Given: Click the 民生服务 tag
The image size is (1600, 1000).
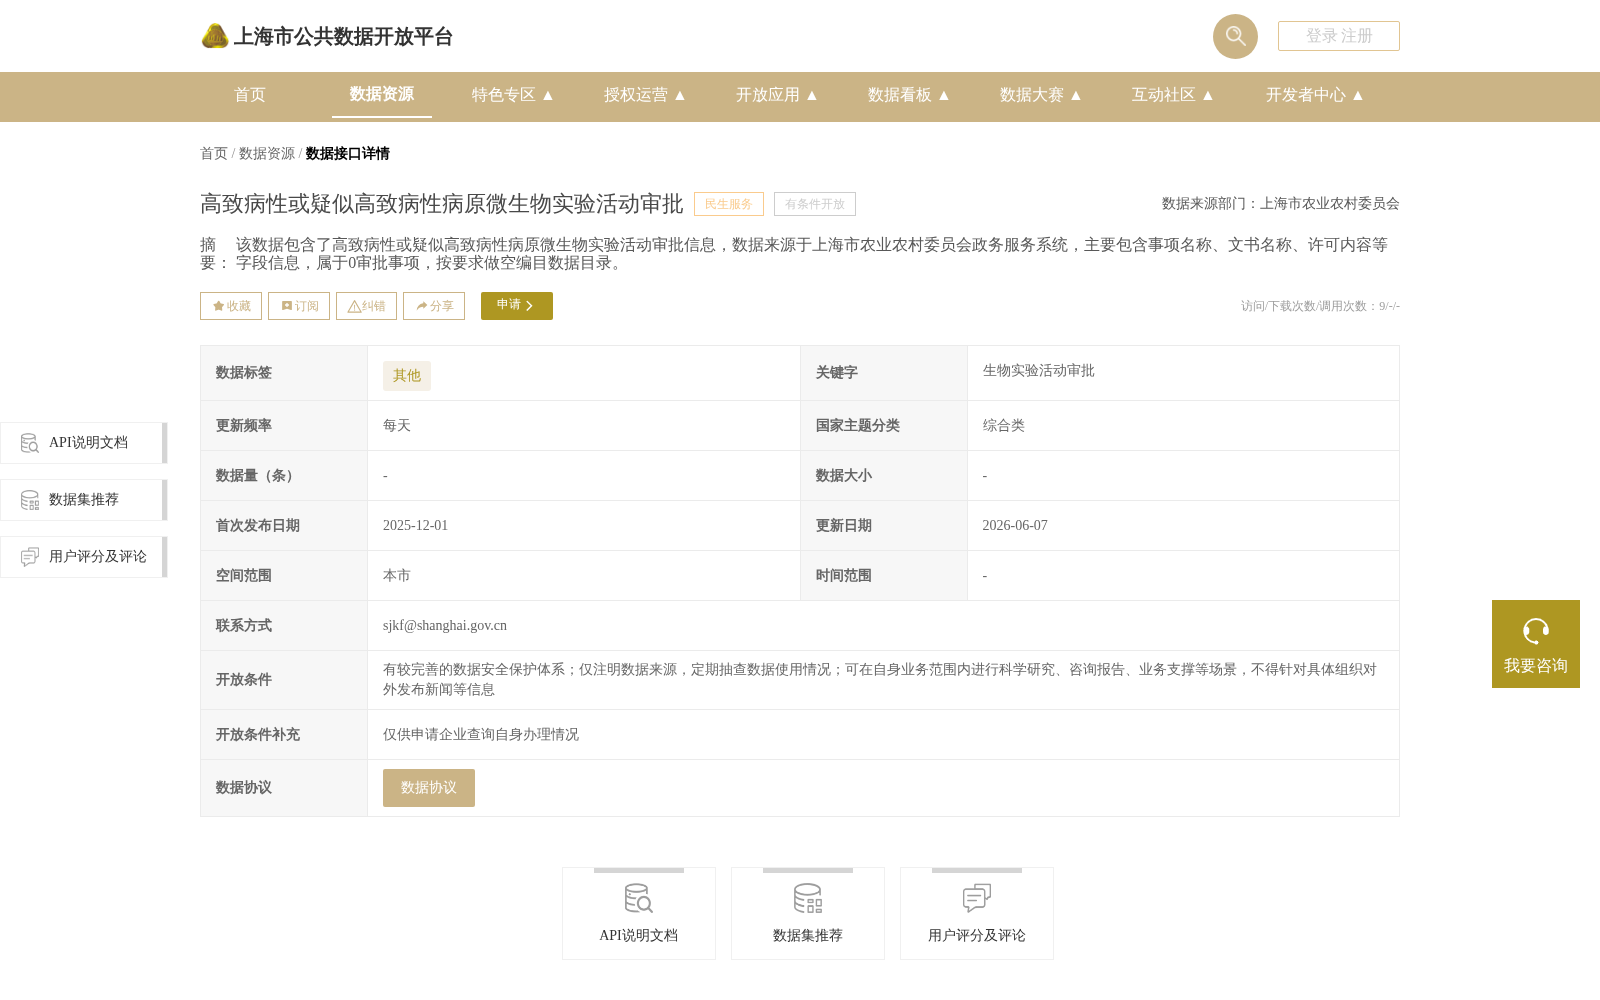Looking at the screenshot, I should (x=729, y=204).
